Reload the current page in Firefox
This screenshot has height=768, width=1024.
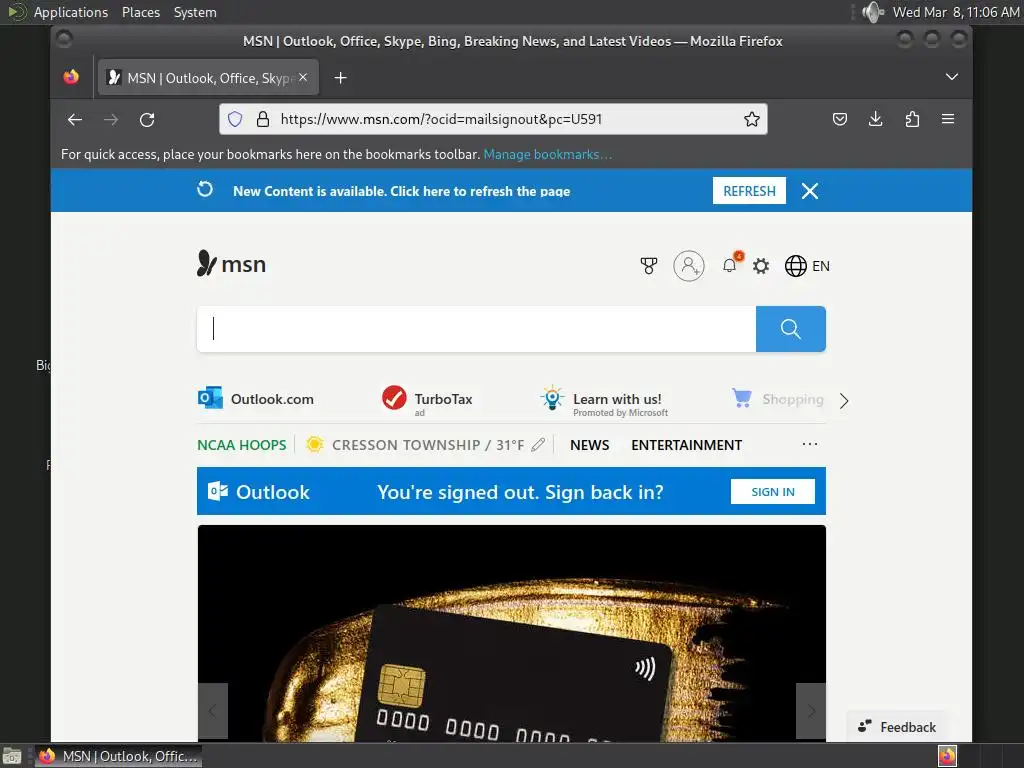coord(147,120)
